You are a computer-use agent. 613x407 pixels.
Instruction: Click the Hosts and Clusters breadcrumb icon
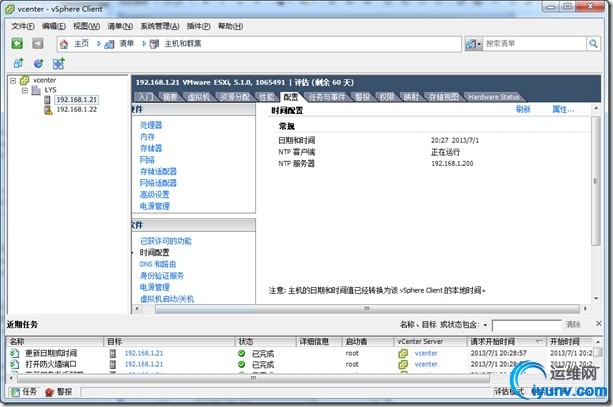(x=154, y=44)
